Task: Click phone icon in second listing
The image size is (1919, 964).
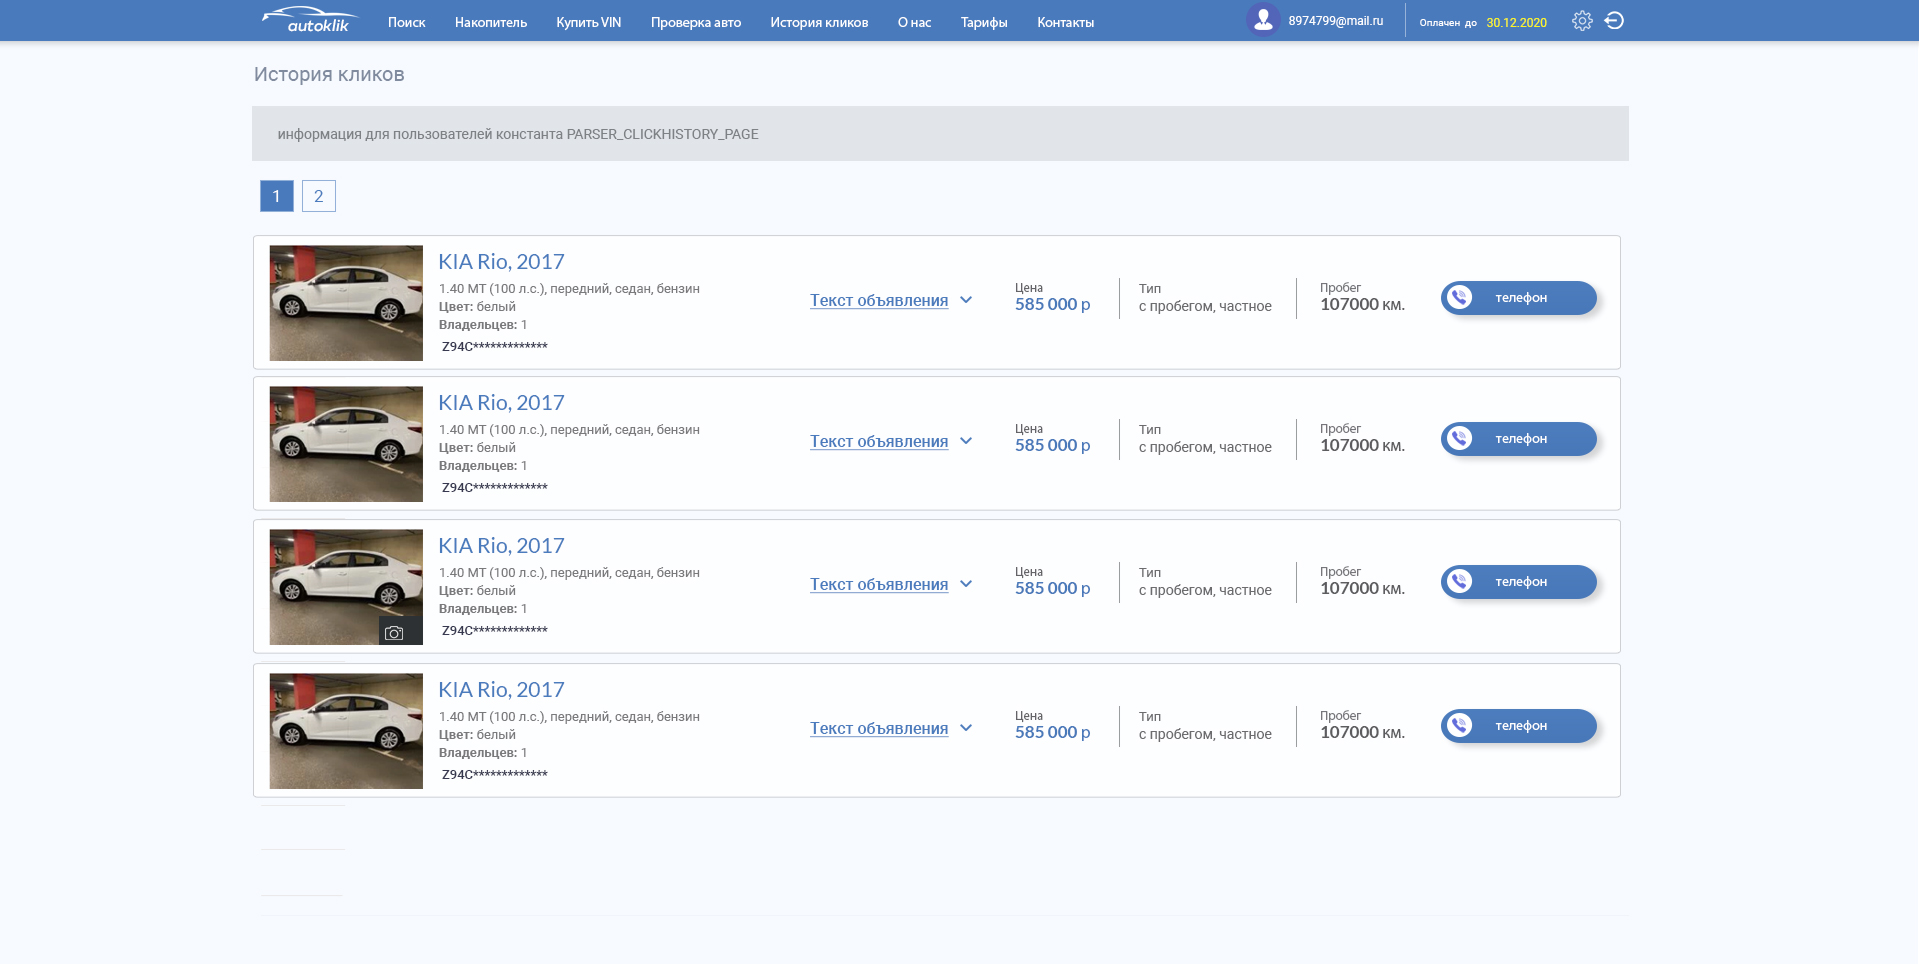Action: 1460,439
